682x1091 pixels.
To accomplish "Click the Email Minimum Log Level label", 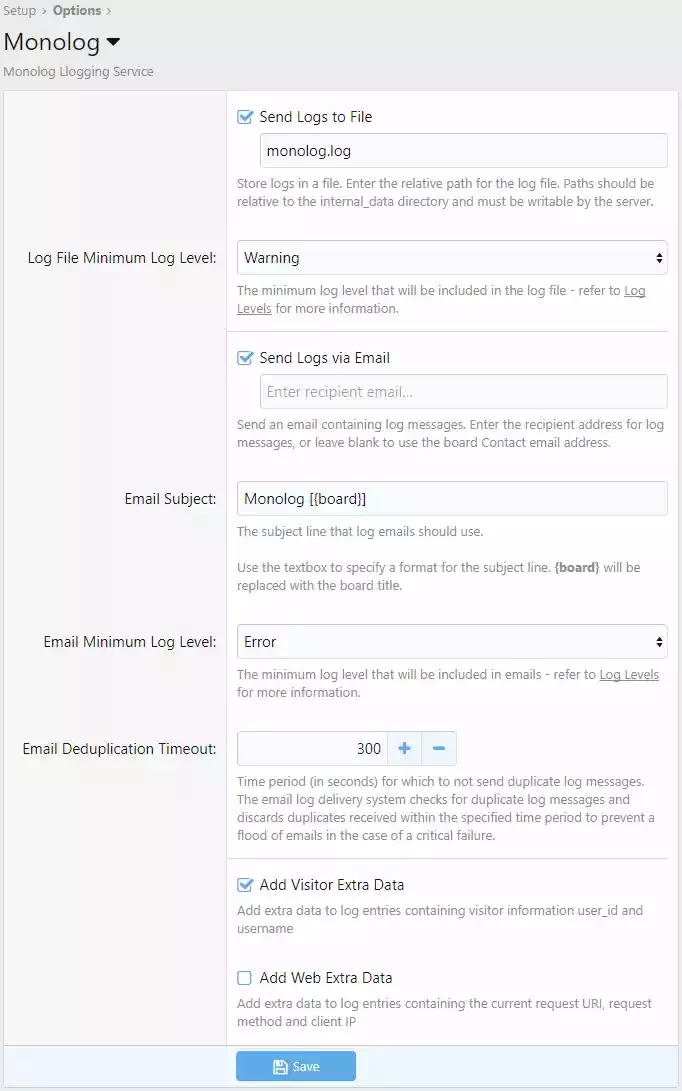I will pos(130,642).
